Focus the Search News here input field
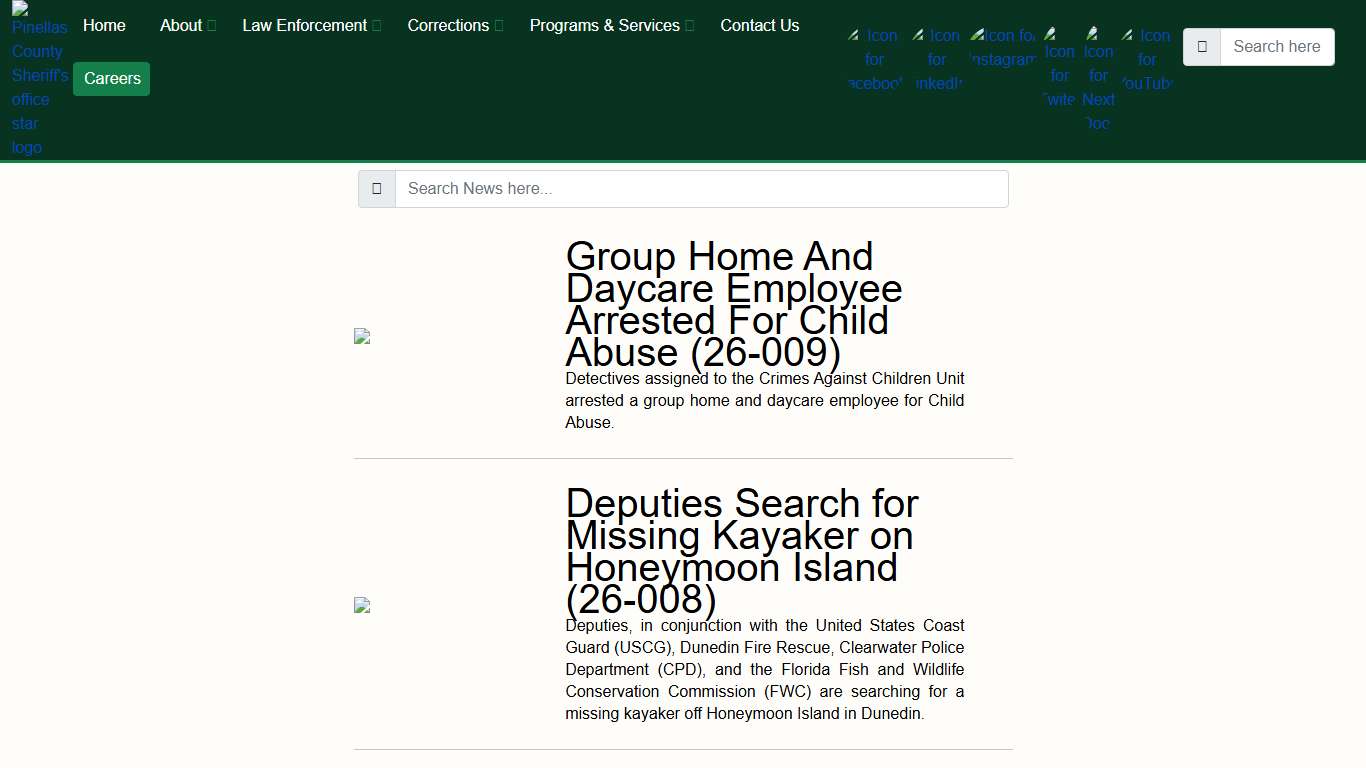The image size is (1366, 768). coord(701,189)
